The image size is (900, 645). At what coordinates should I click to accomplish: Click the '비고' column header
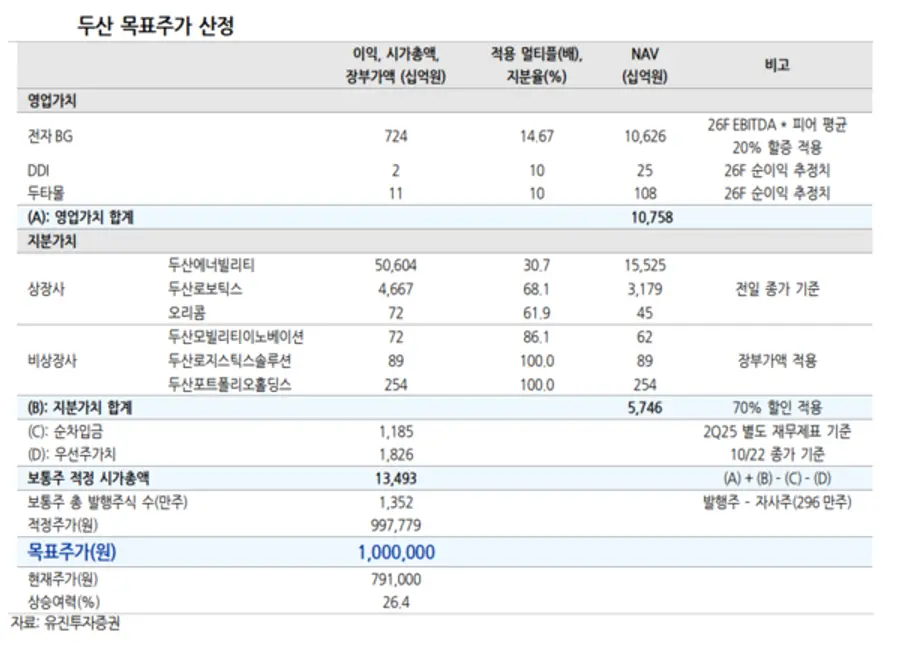tap(776, 65)
